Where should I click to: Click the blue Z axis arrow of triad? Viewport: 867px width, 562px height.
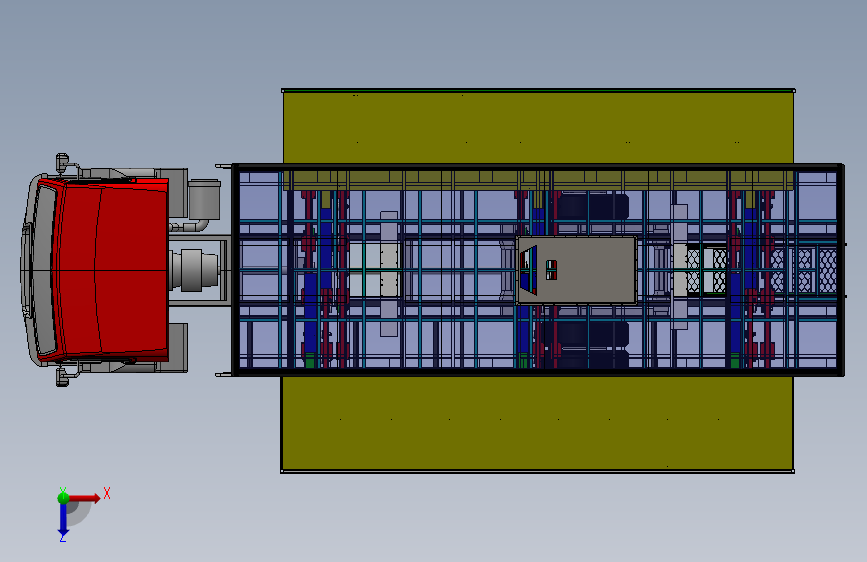(x=63, y=520)
